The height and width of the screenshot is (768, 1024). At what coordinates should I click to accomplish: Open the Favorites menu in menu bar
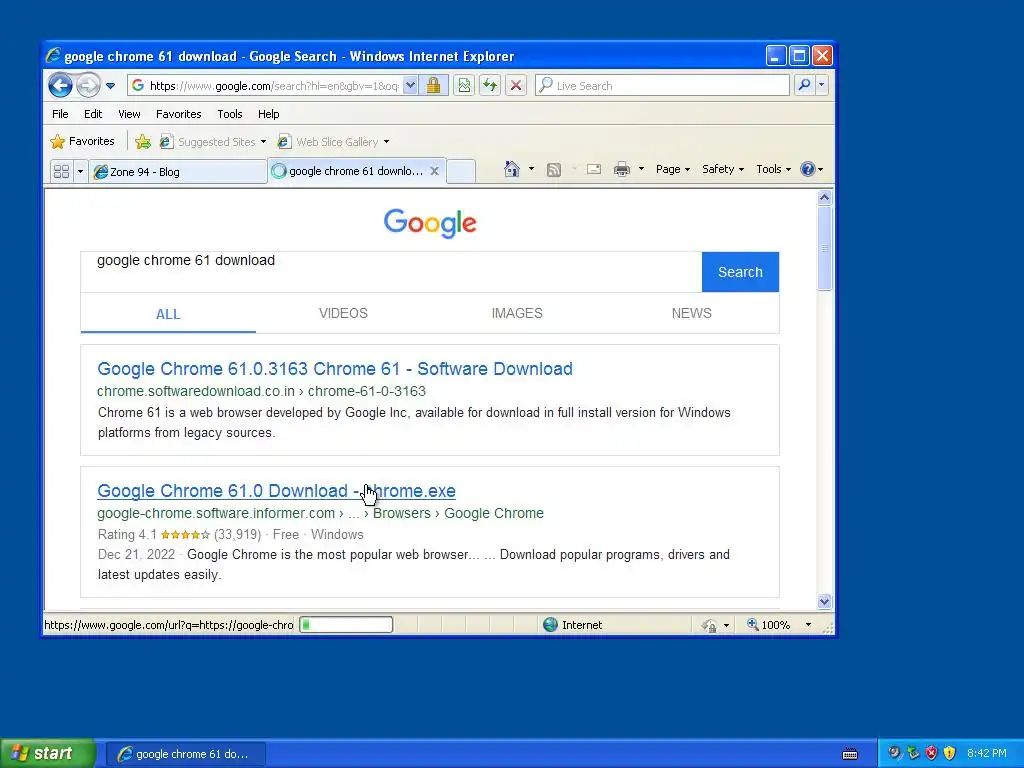pos(178,114)
